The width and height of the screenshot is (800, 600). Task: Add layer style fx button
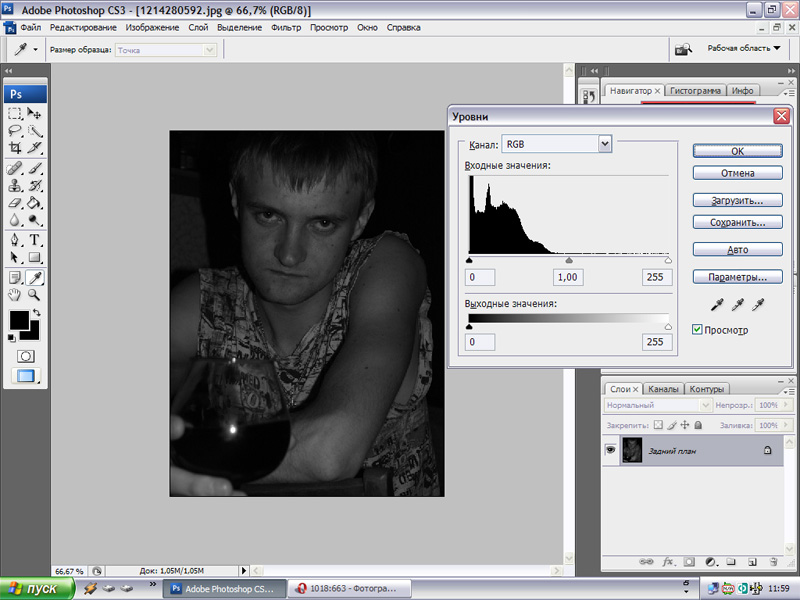tap(668, 562)
